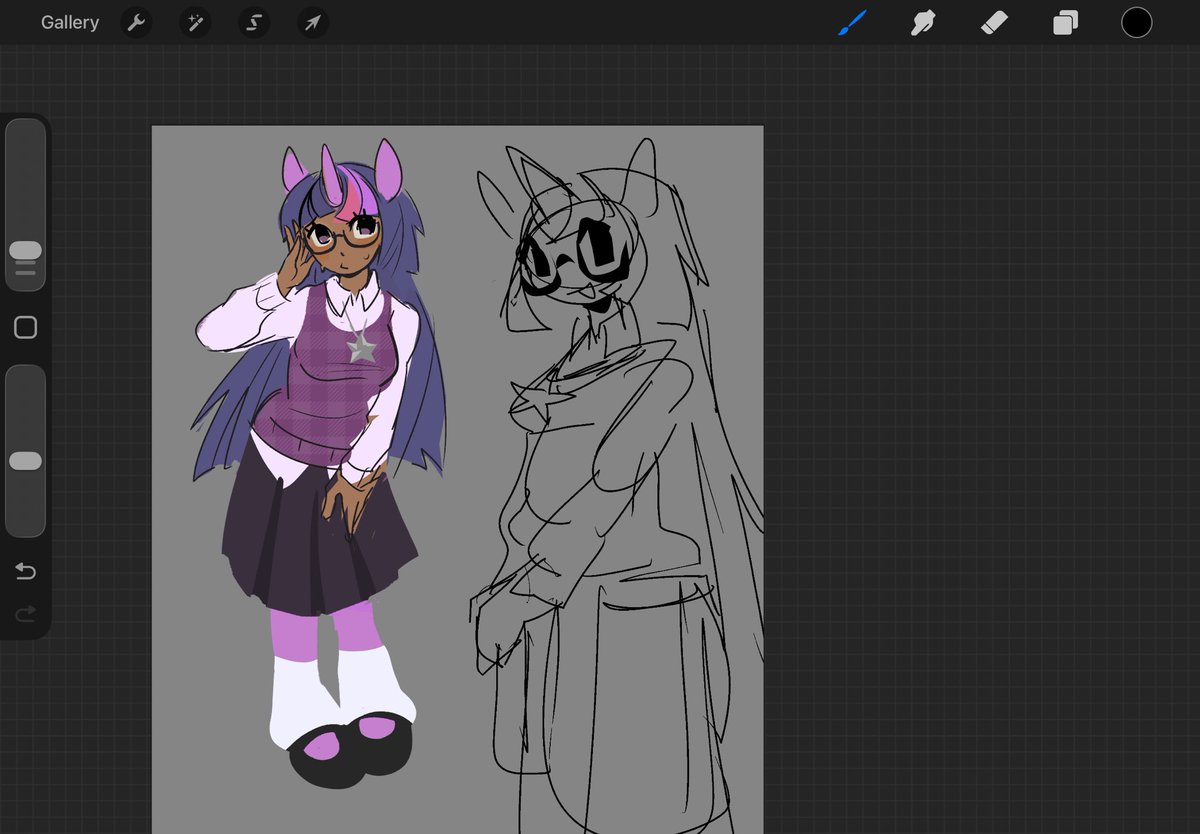The width and height of the screenshot is (1200, 834).
Task: Open the Actions wrench menu
Action: click(136, 23)
